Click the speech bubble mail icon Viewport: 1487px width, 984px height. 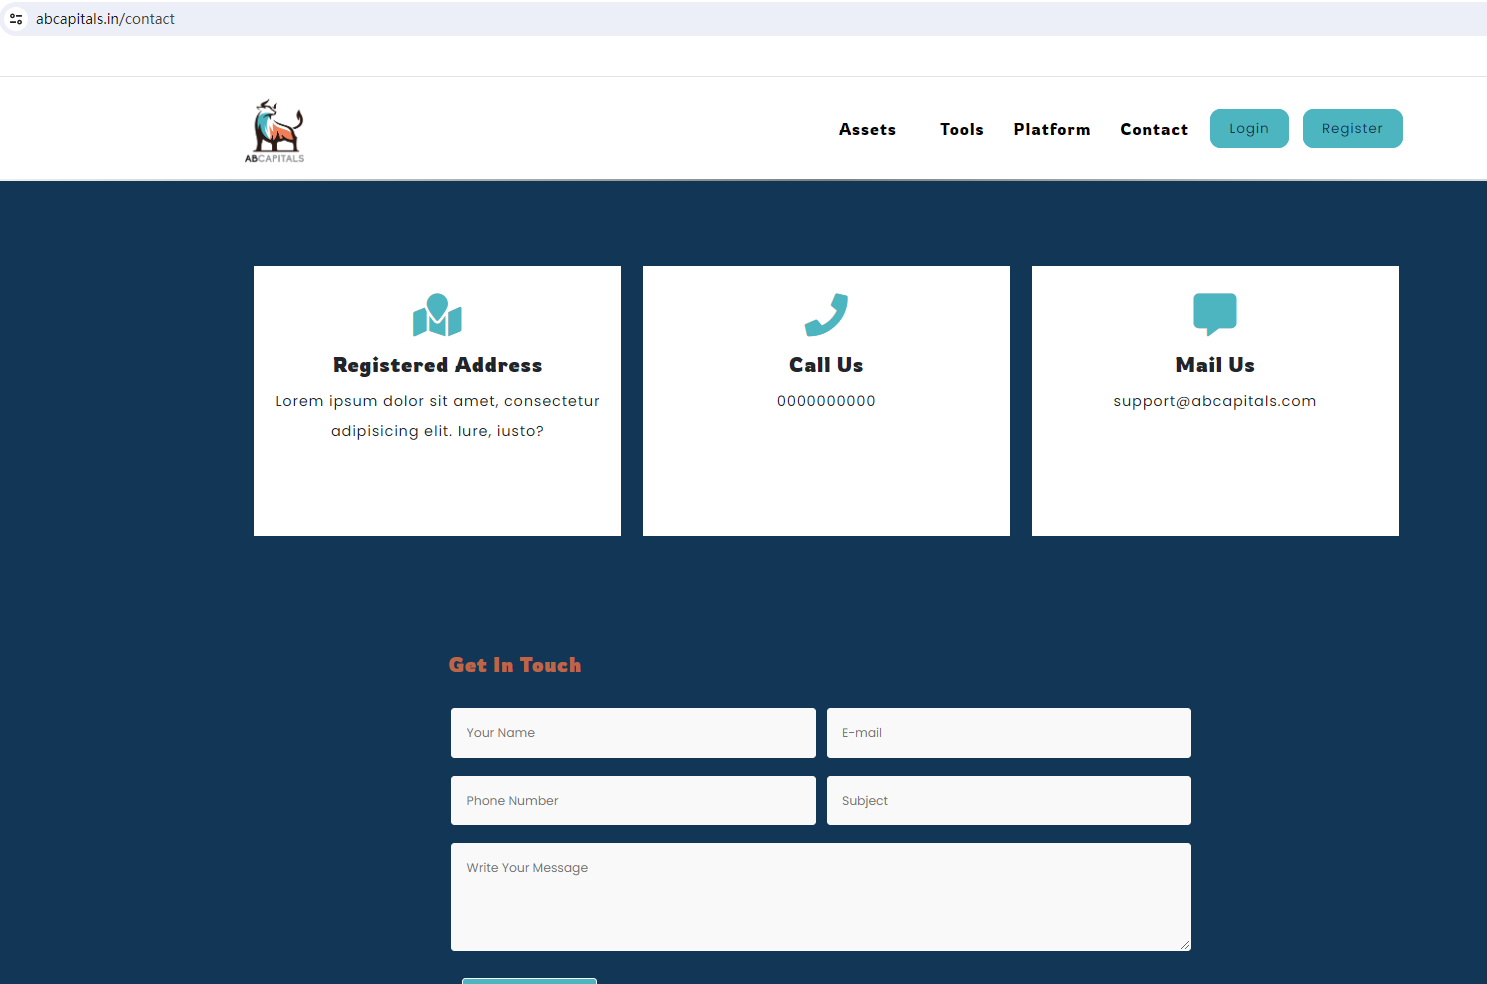[x=1214, y=314]
